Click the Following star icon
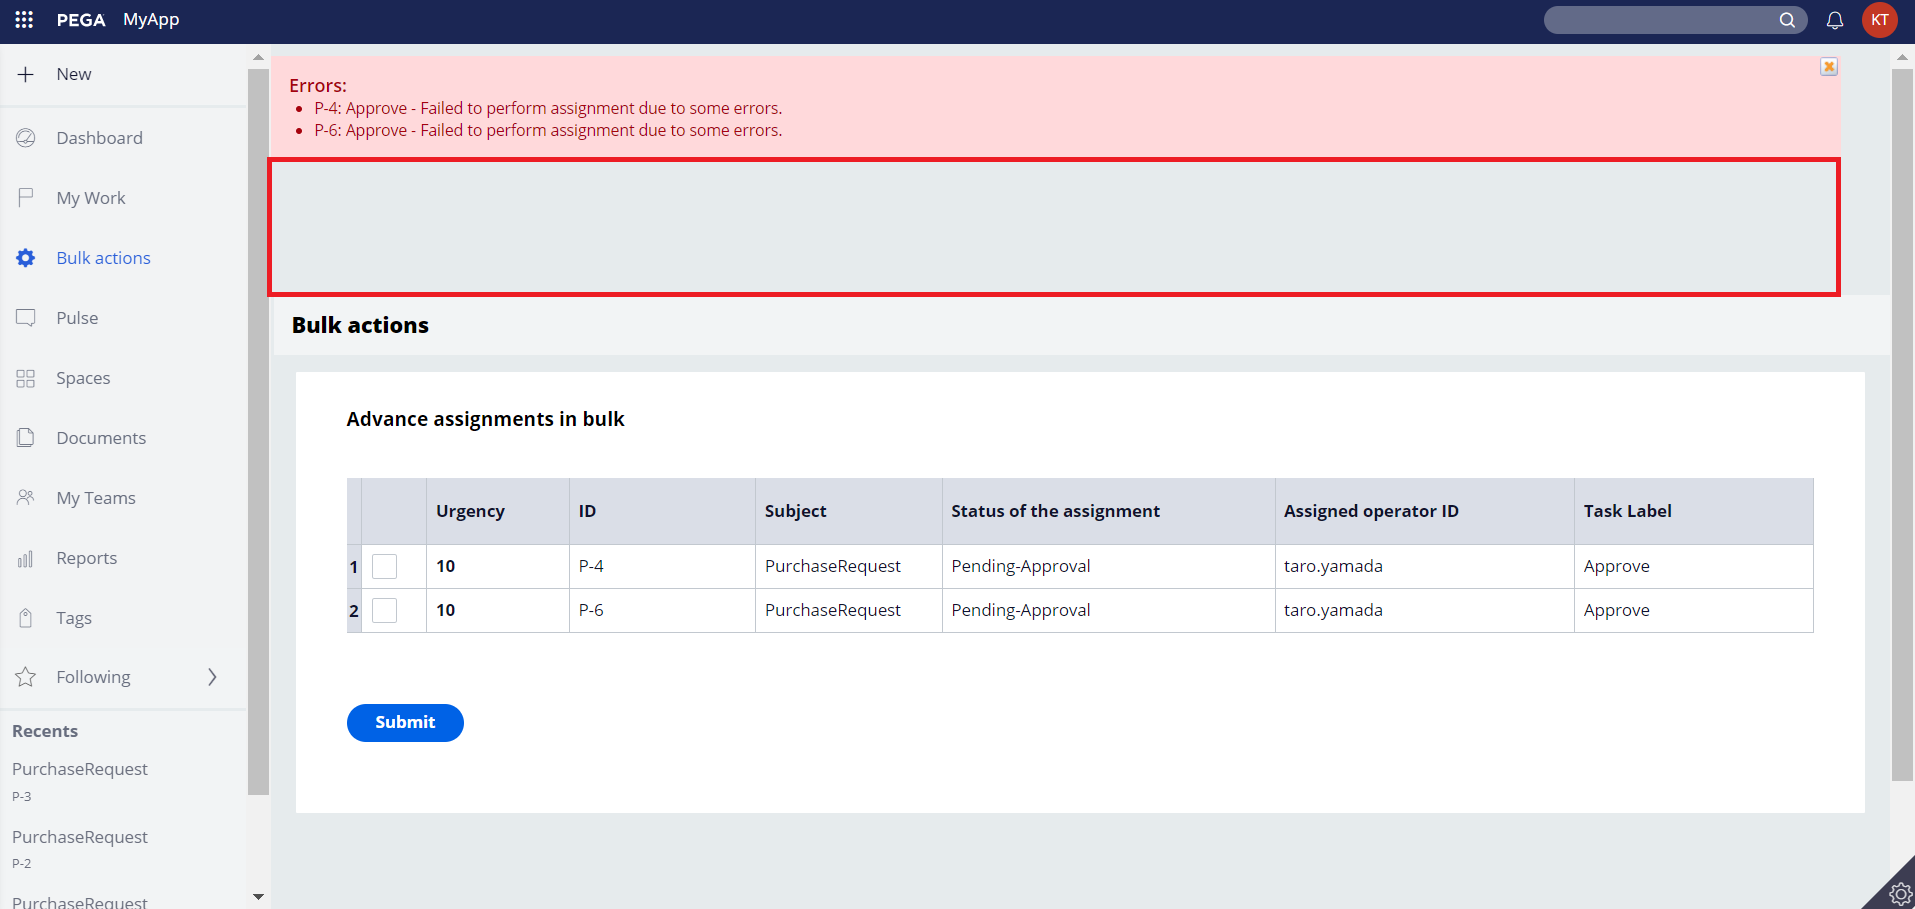 [26, 677]
